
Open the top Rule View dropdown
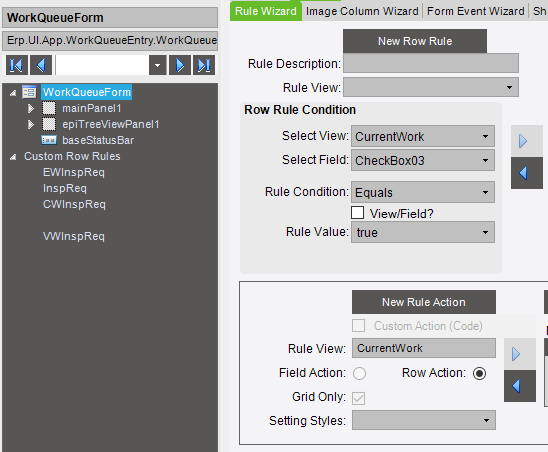tap(509, 87)
